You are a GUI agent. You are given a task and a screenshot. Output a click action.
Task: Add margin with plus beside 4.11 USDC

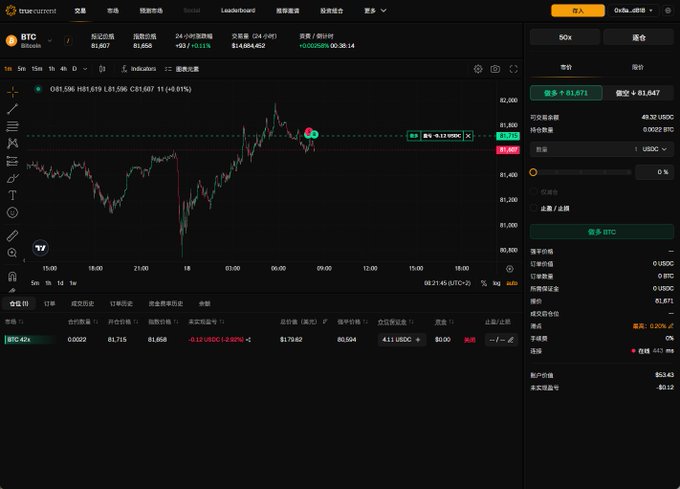(418, 340)
